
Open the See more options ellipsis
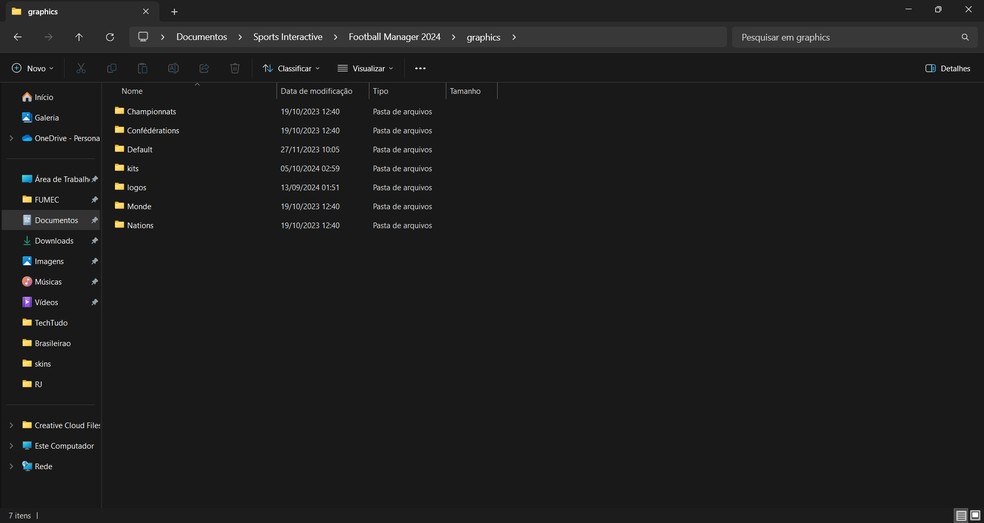420,68
